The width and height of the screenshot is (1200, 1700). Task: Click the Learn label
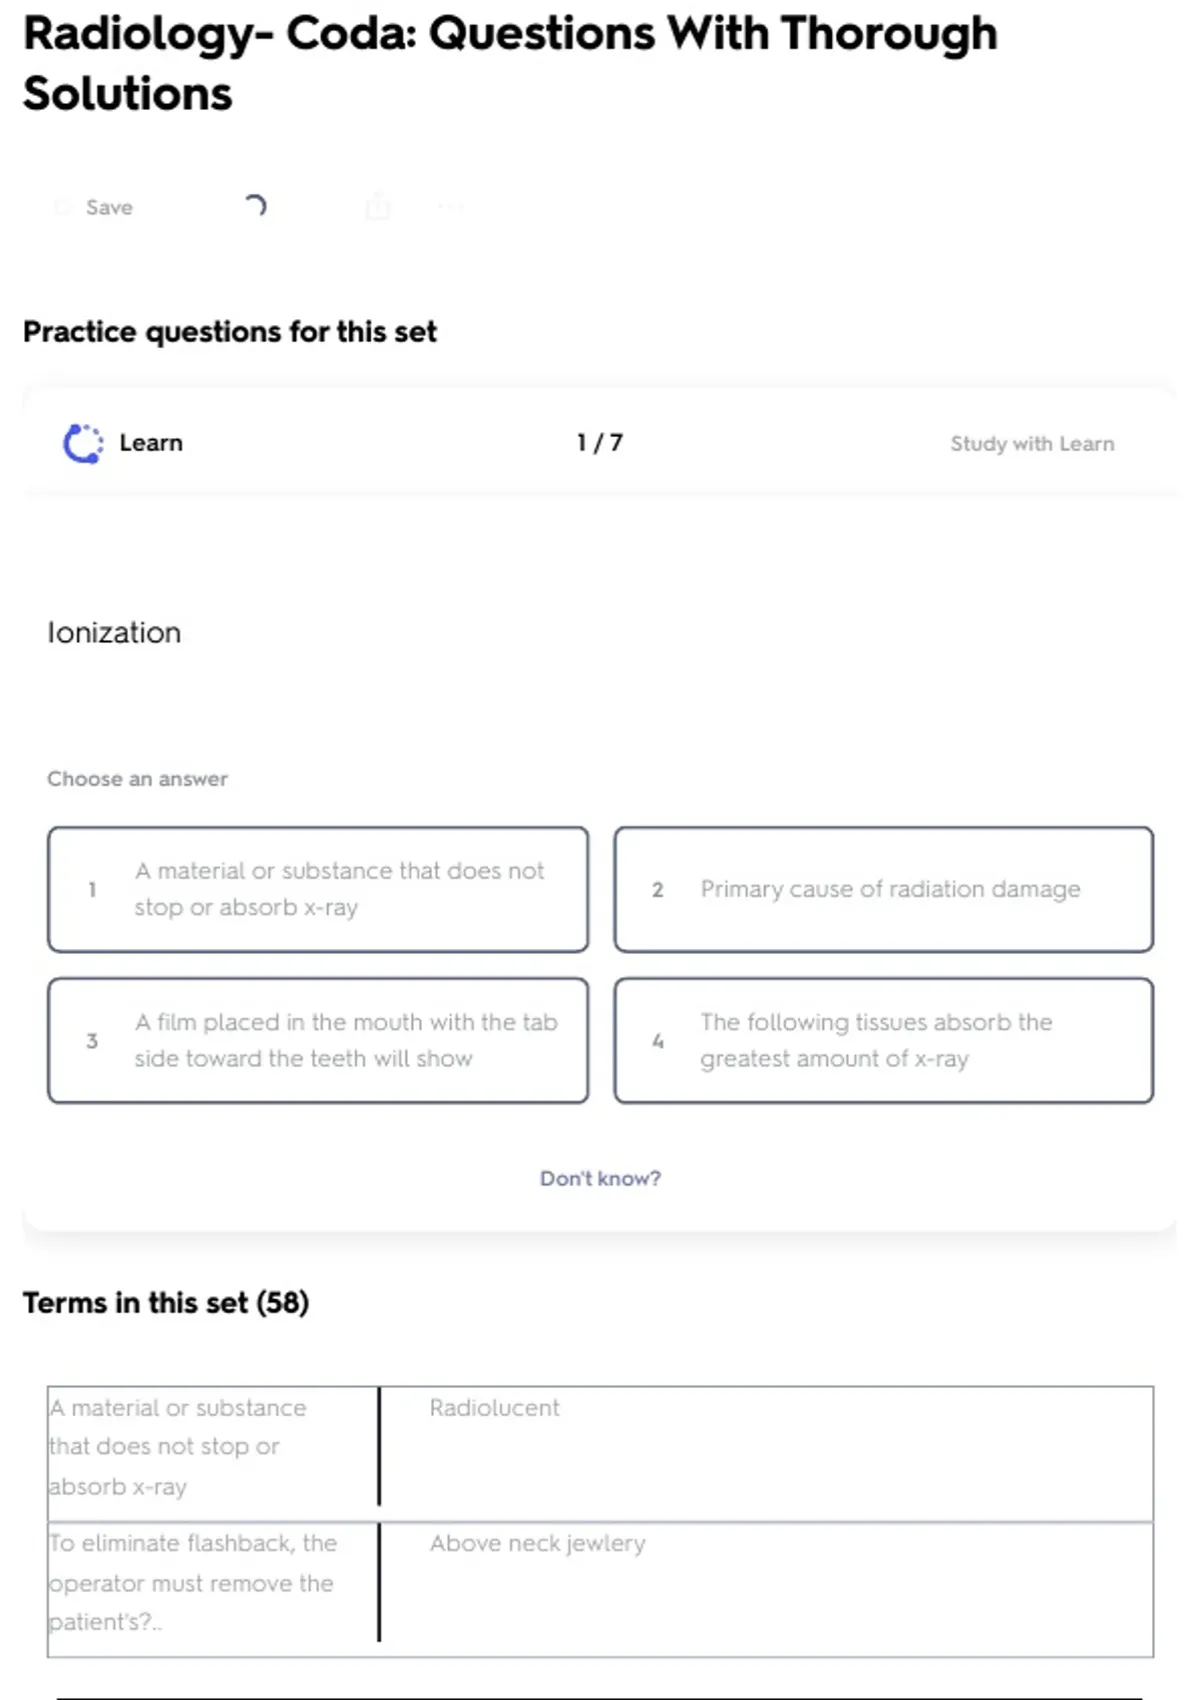pos(151,443)
